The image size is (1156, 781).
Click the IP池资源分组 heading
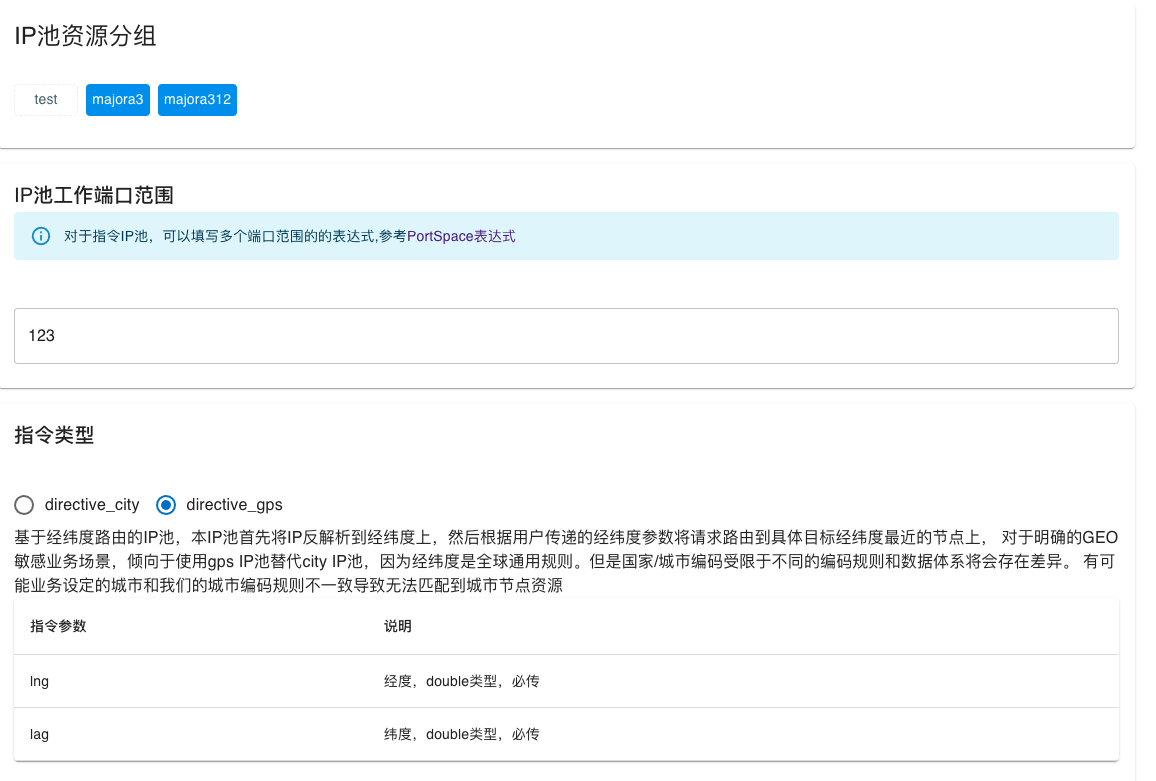coord(85,36)
